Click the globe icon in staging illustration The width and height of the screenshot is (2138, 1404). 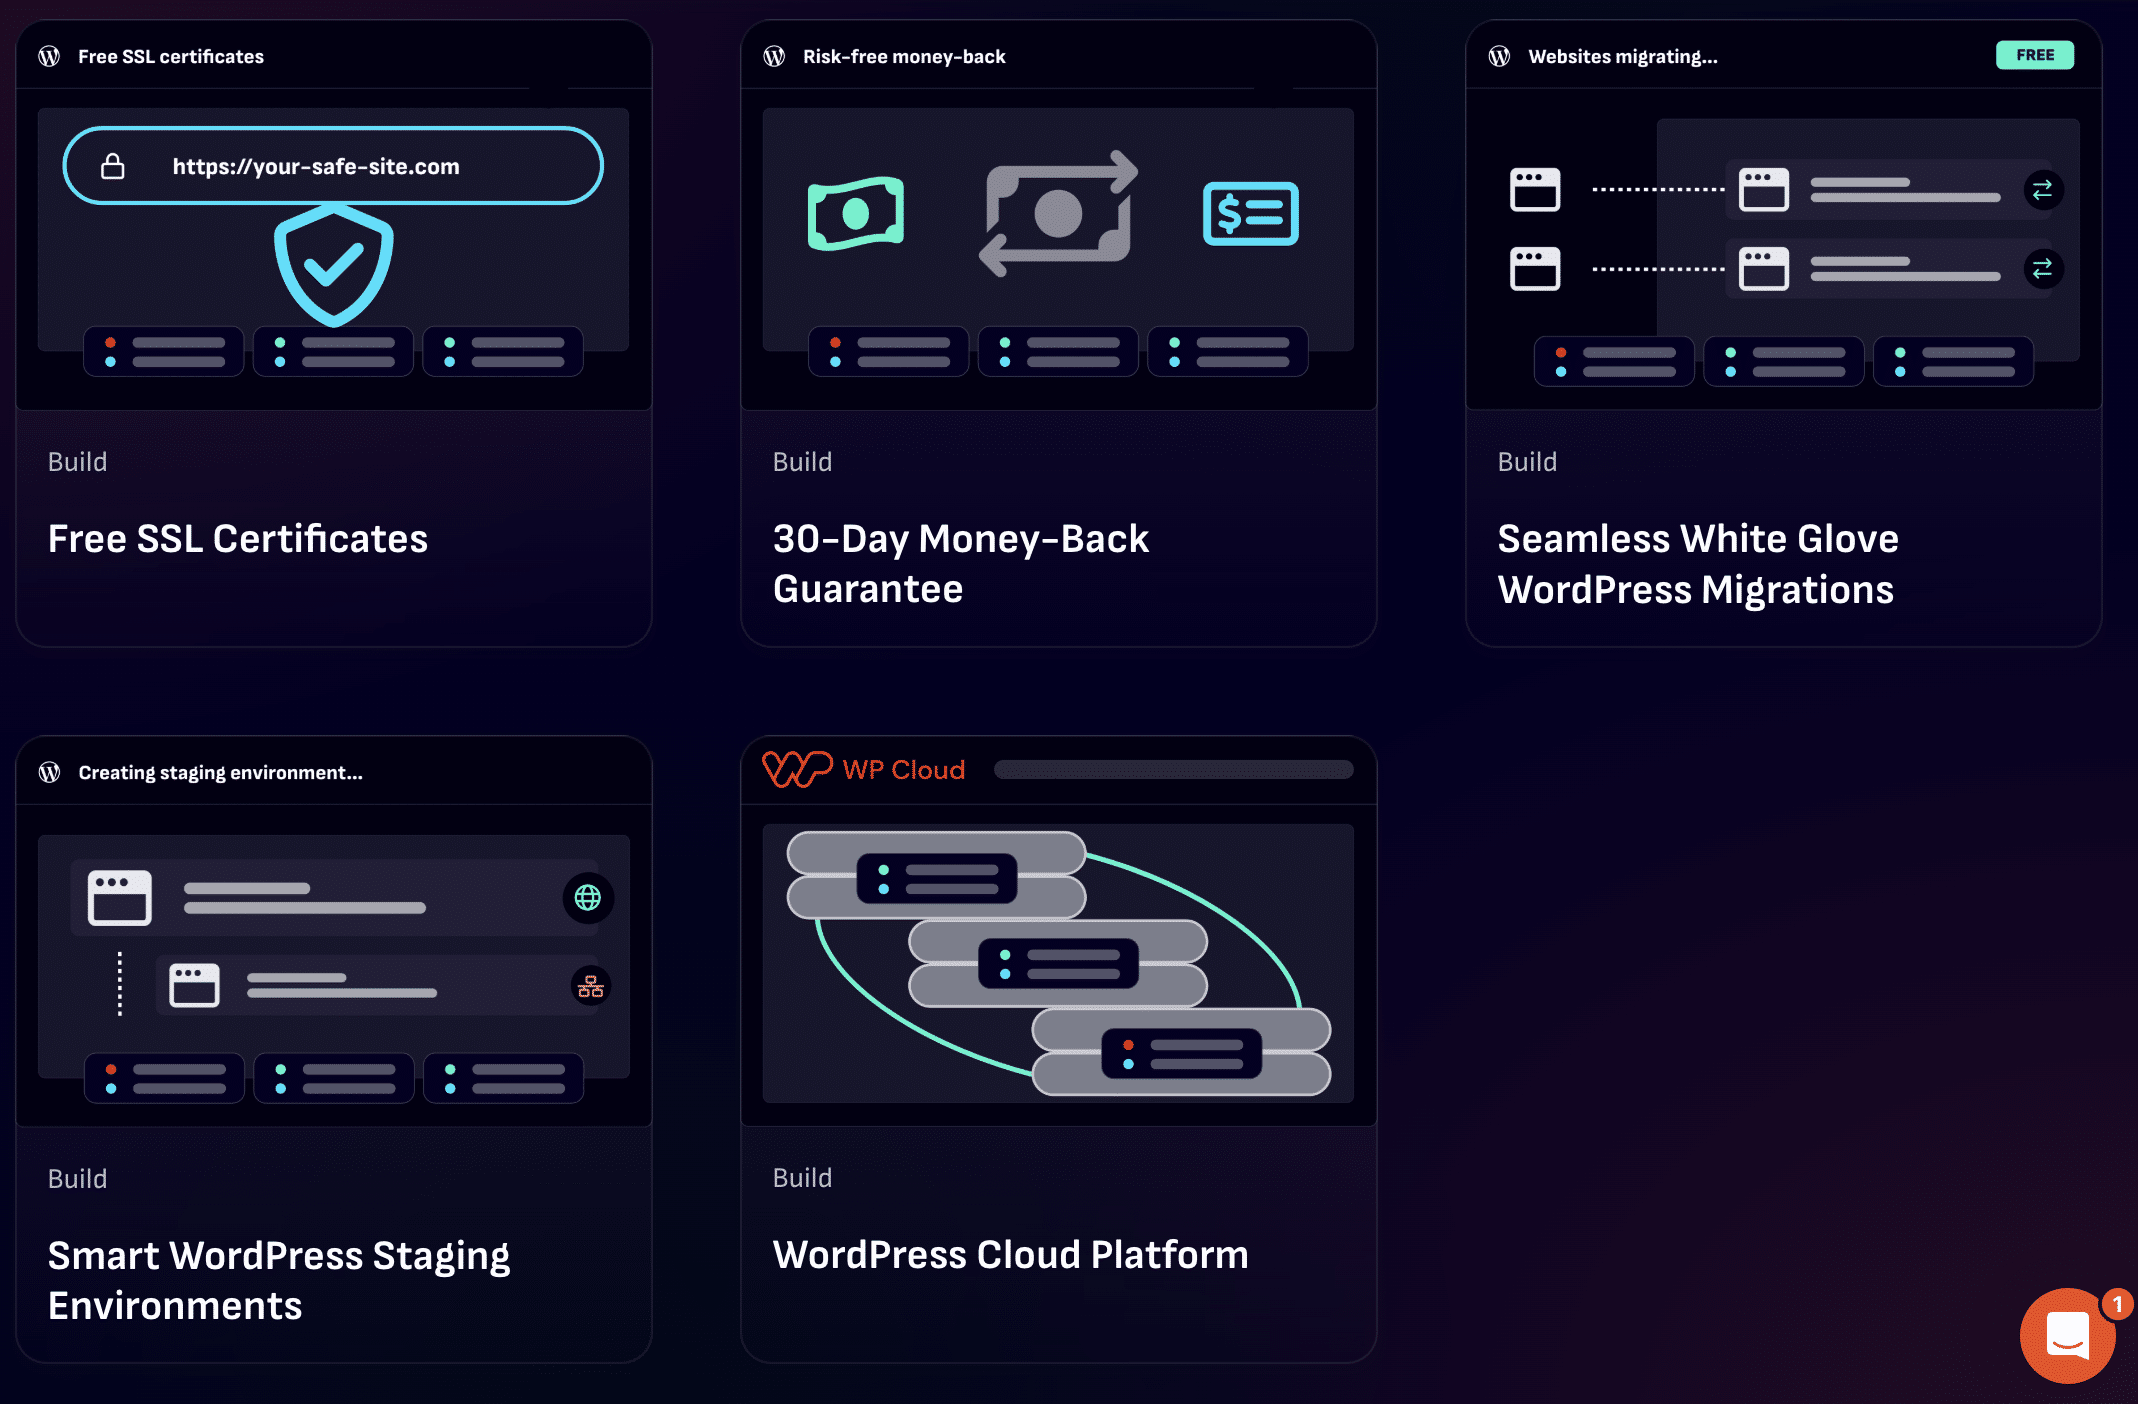pyautogui.click(x=588, y=897)
